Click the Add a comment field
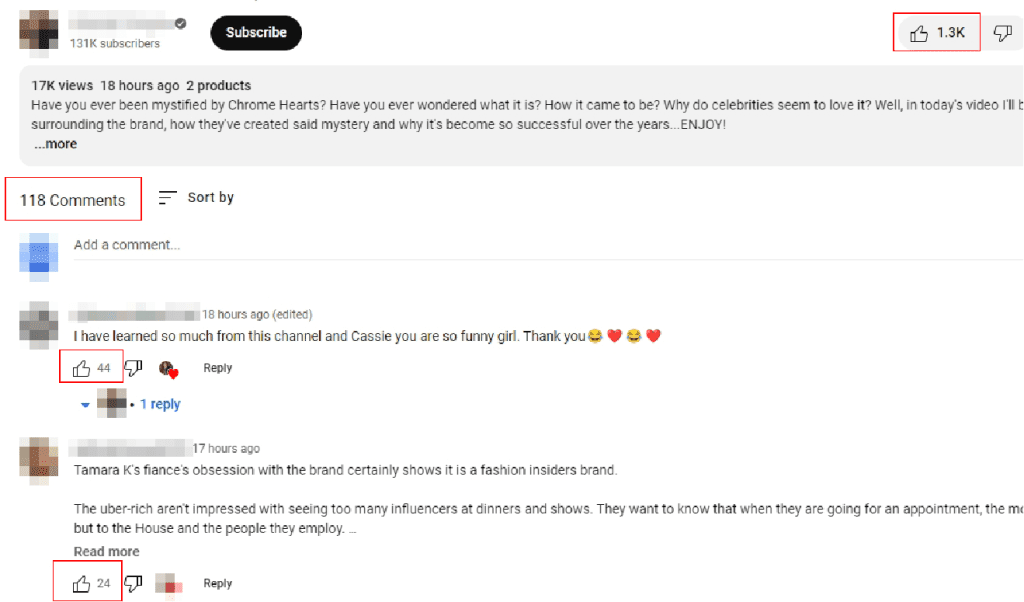 tap(400, 245)
